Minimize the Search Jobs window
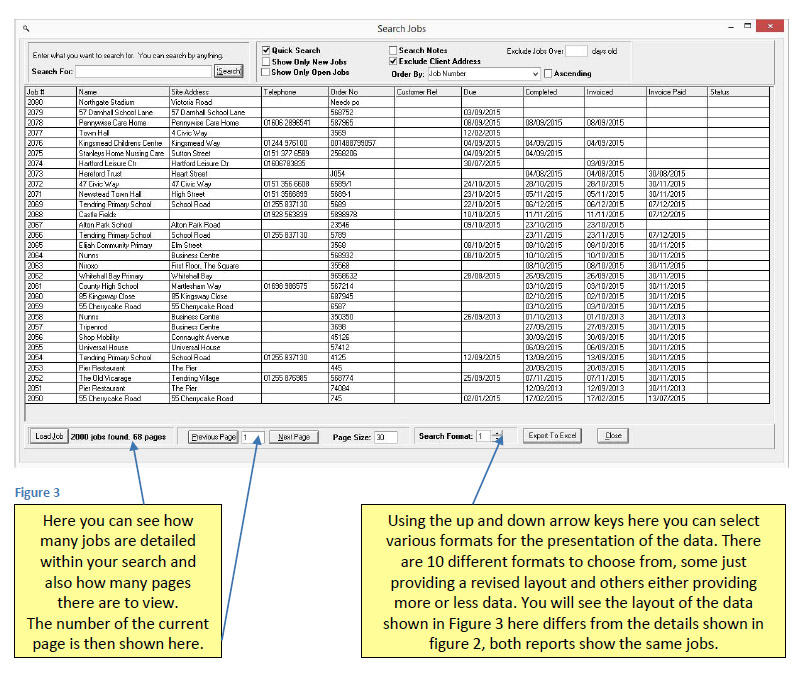Image resolution: width=810 pixels, height=674 pixels. click(x=730, y=26)
